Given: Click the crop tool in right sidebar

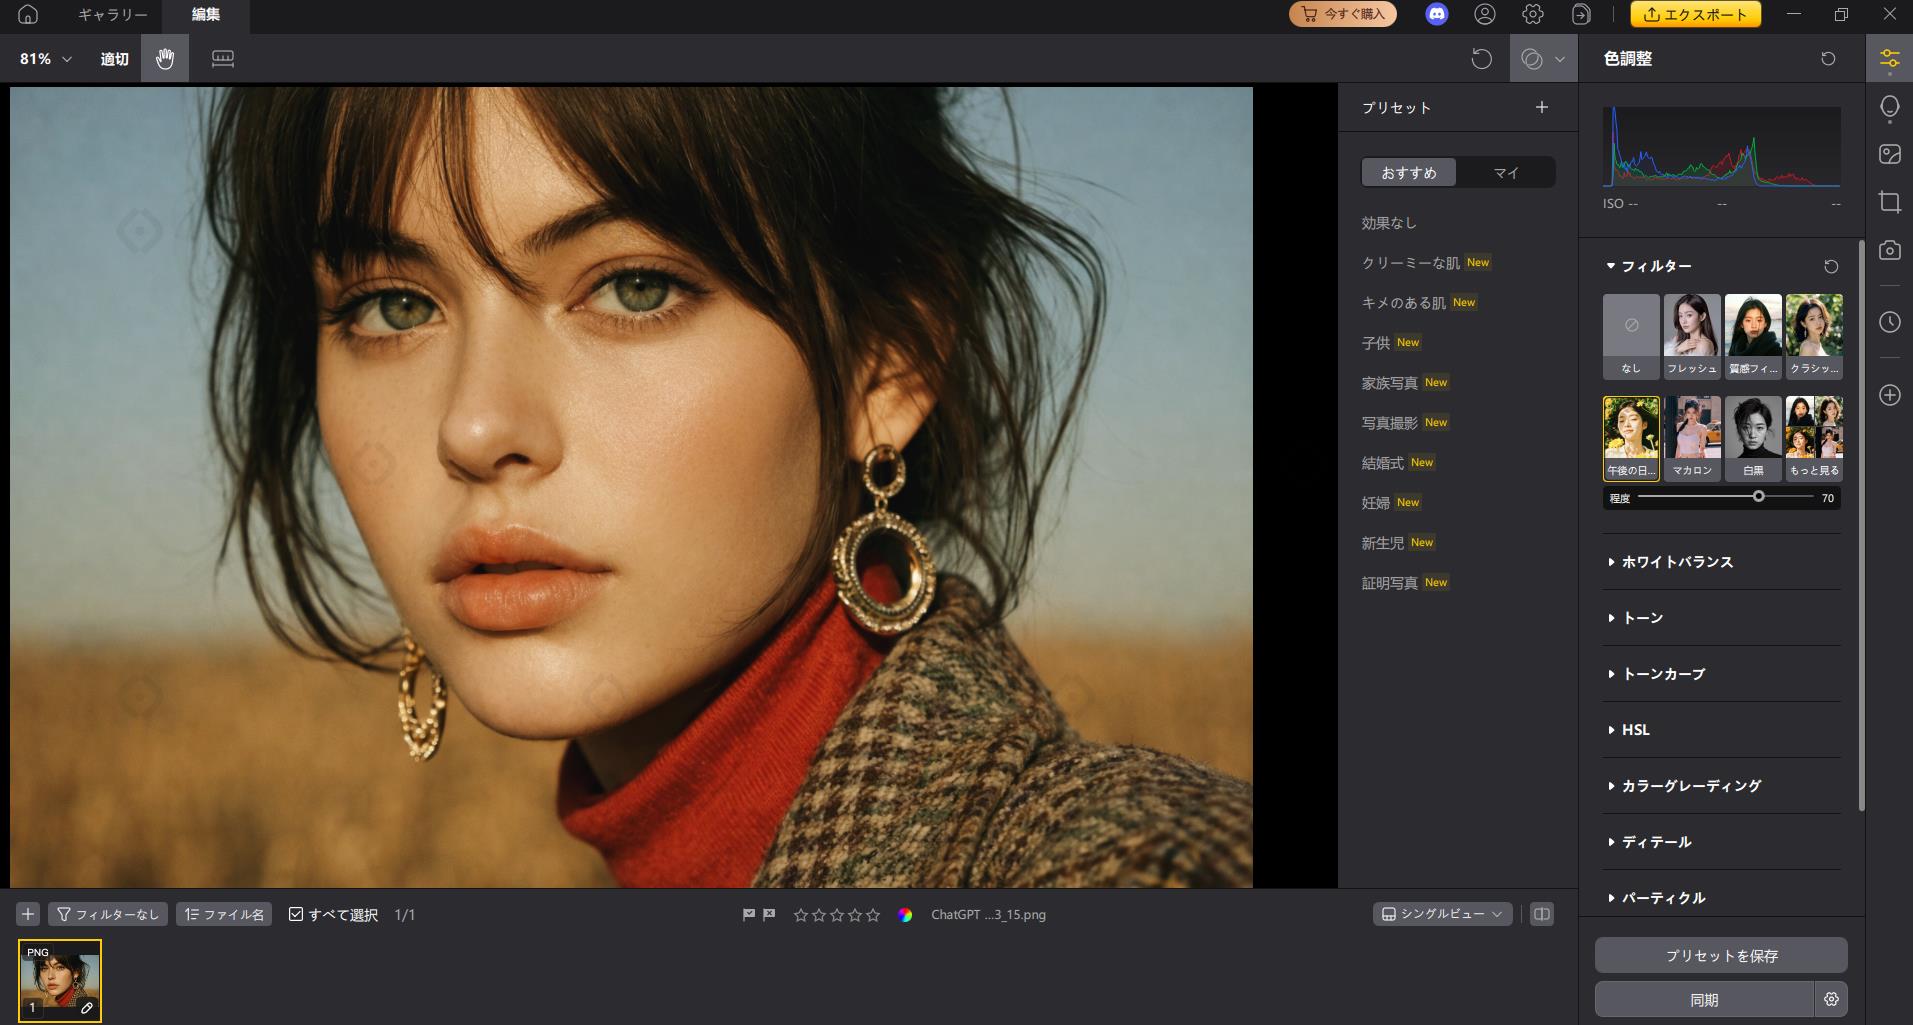Looking at the screenshot, I should click(1889, 202).
